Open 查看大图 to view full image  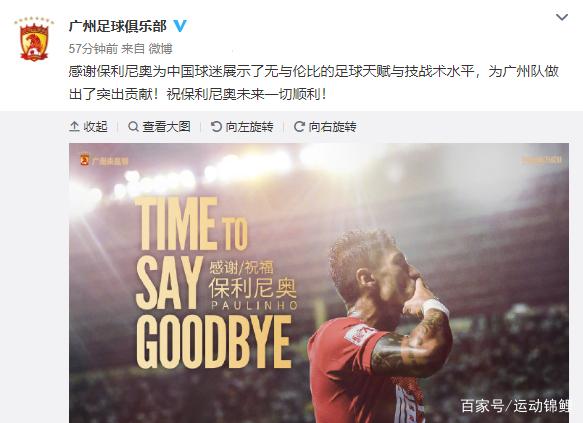click(x=159, y=127)
